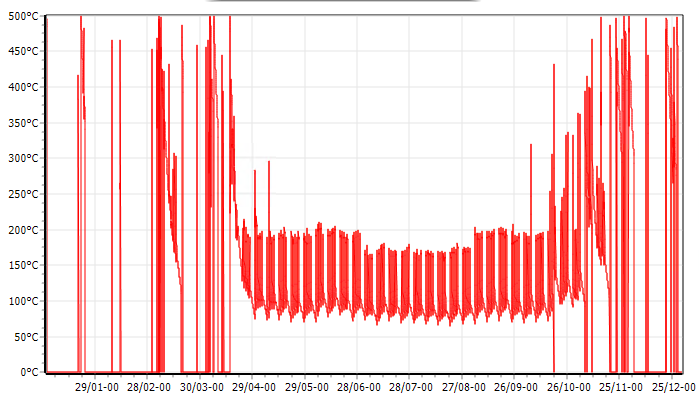
Task: Click the 29/01-00 date label
Action: click(x=97, y=387)
